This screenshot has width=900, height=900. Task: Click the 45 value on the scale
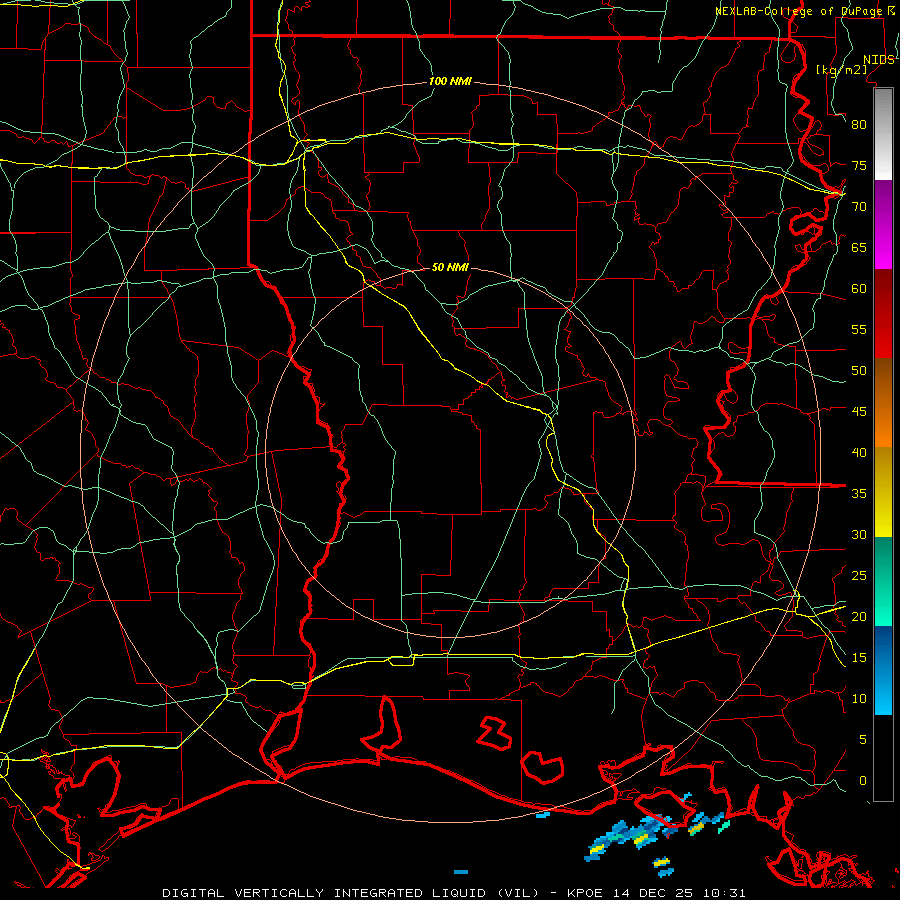point(859,412)
